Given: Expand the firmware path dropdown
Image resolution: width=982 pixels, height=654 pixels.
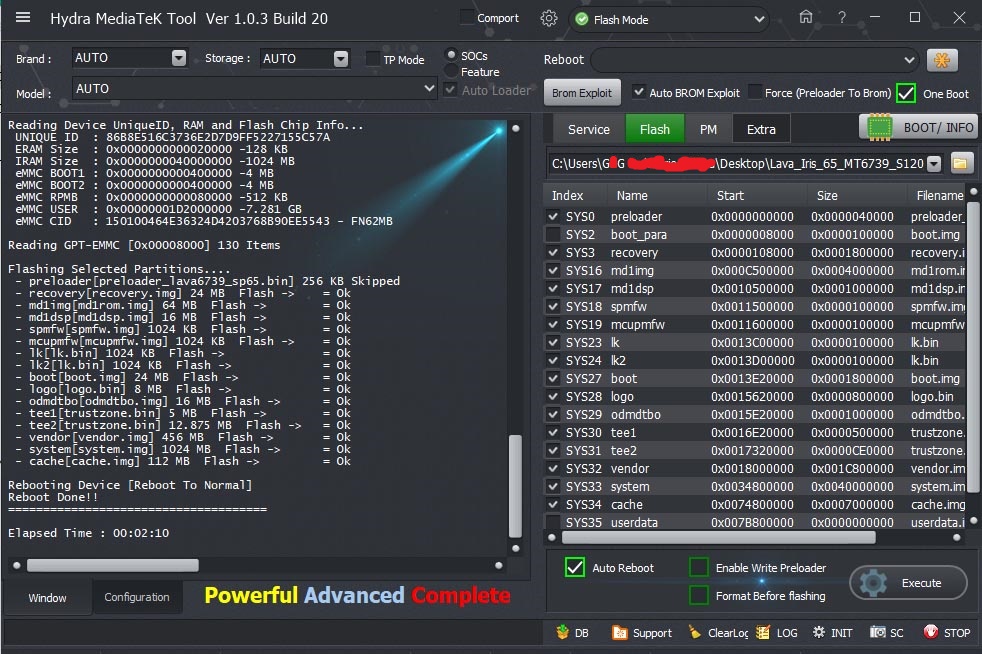Looking at the screenshot, I should [934, 164].
